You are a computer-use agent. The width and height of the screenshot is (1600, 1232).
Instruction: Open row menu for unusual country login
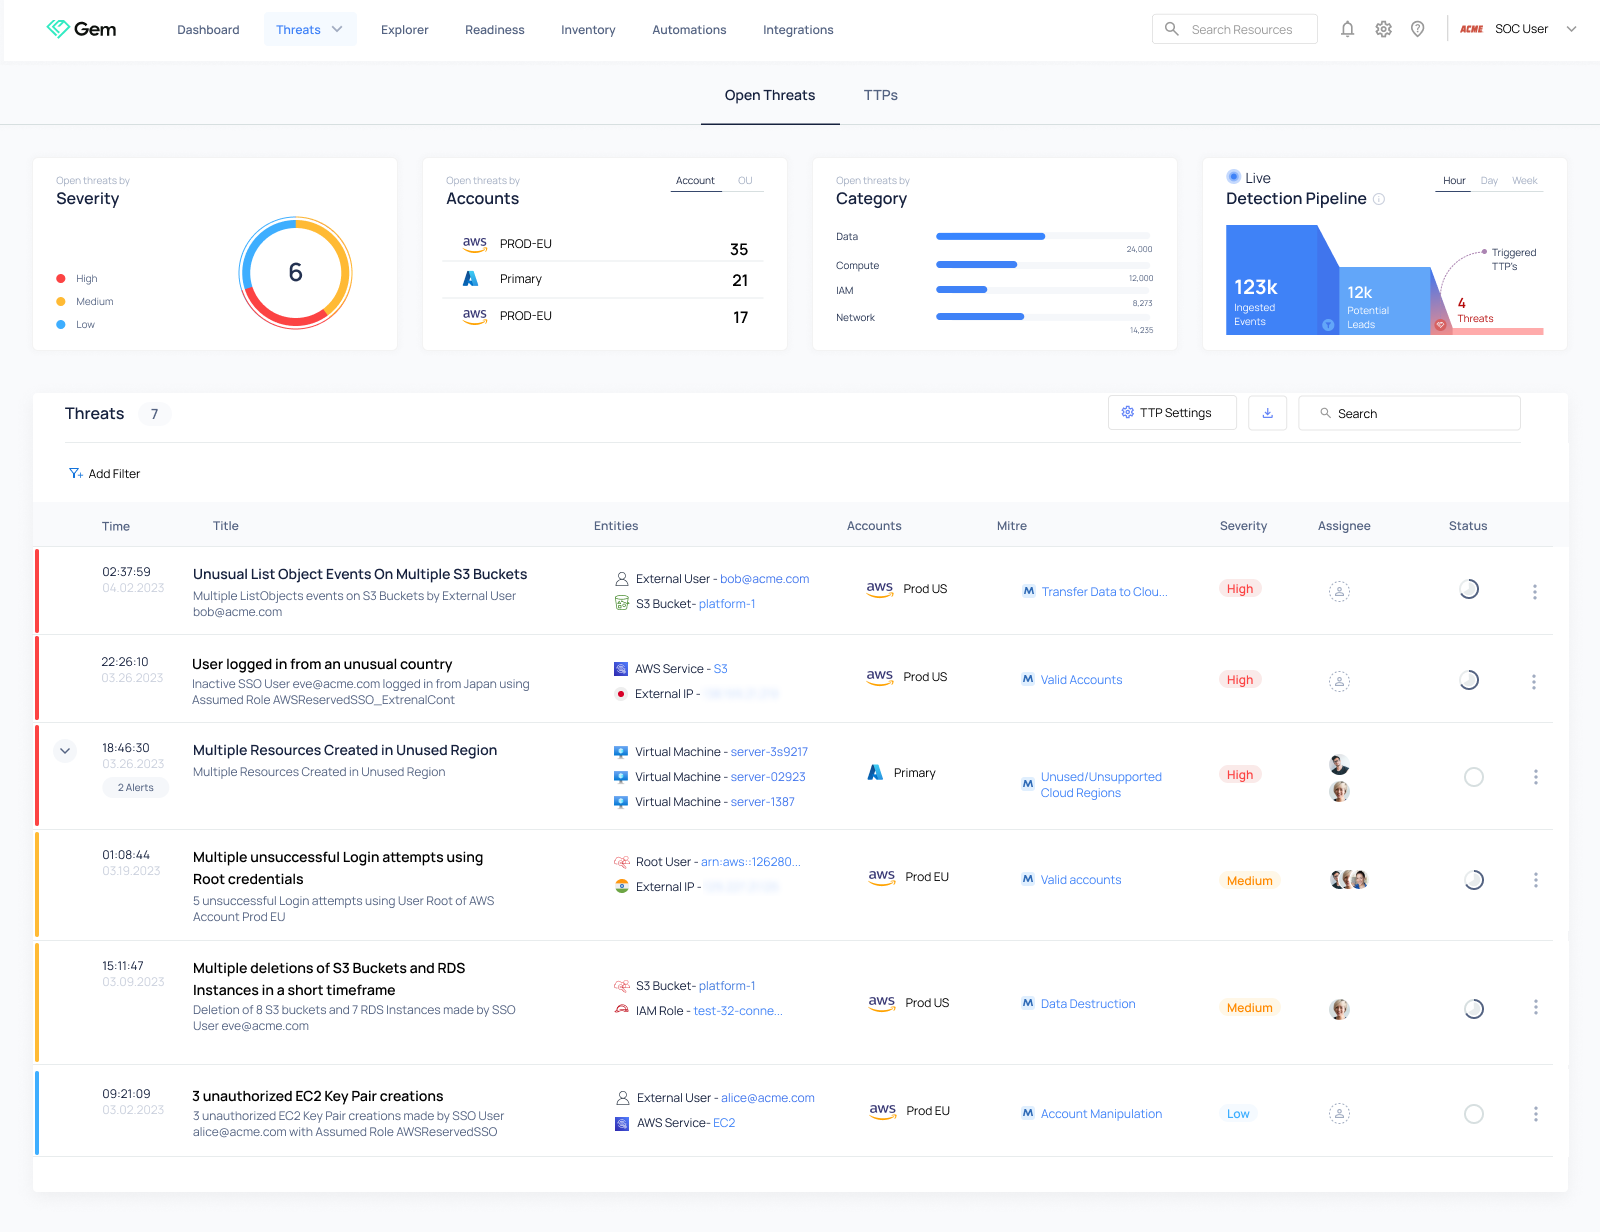point(1534,681)
